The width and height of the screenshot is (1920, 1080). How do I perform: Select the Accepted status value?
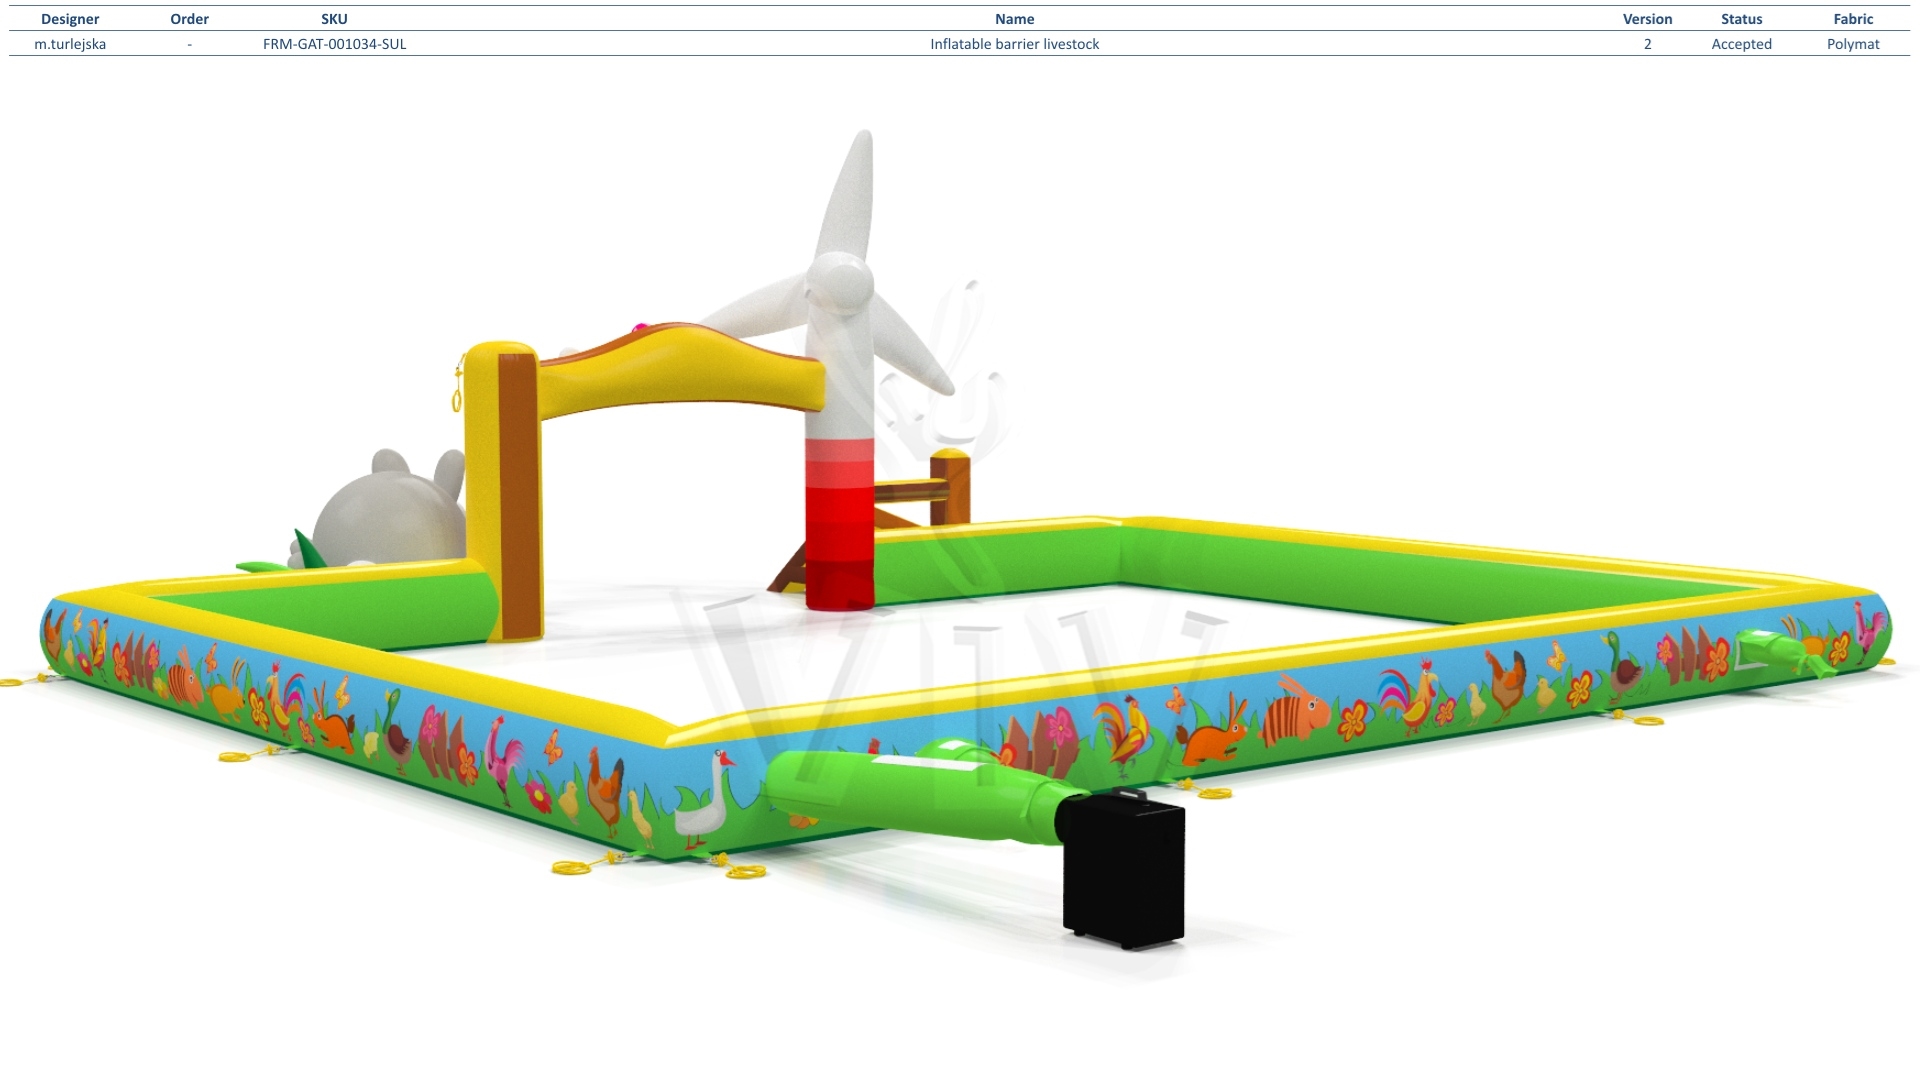tap(1741, 44)
